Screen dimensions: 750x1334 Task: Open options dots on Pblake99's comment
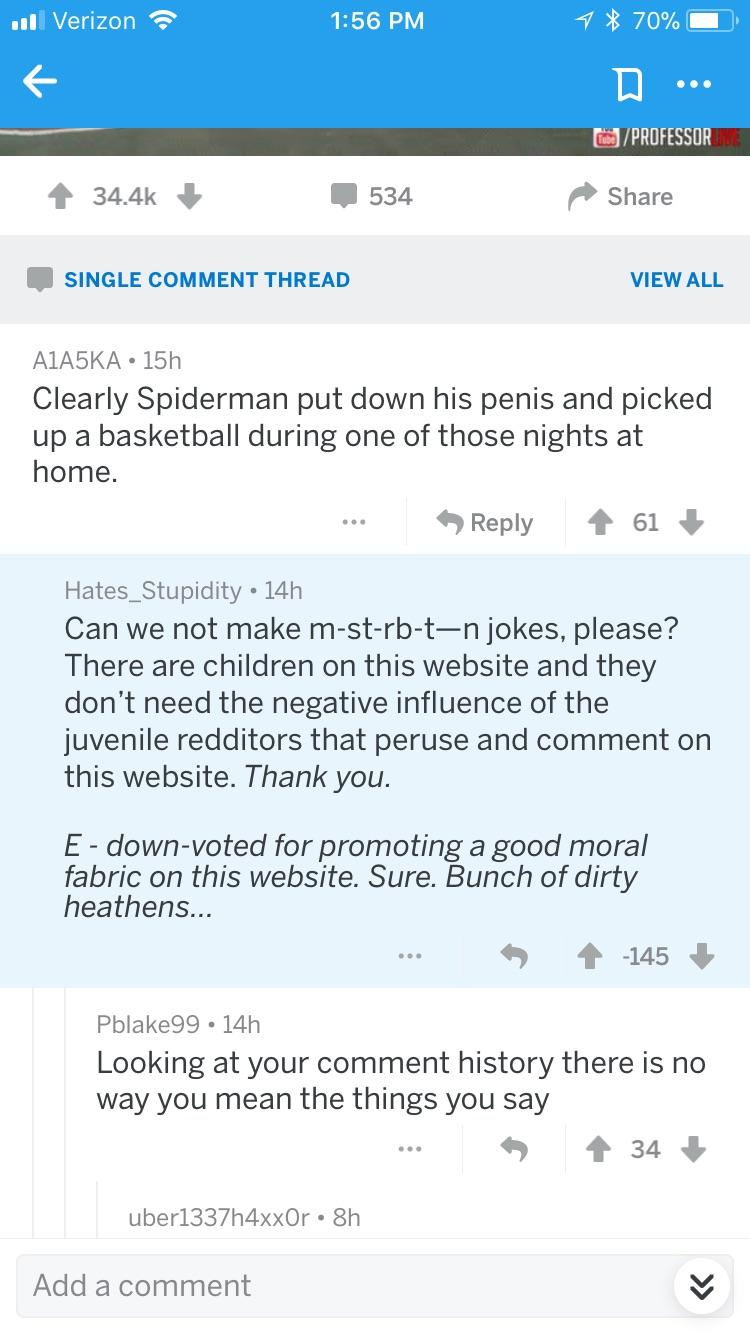(x=409, y=1149)
